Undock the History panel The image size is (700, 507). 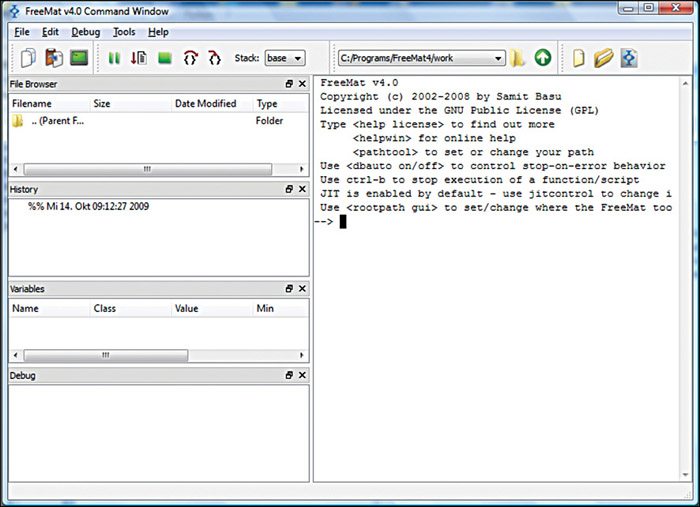point(289,189)
